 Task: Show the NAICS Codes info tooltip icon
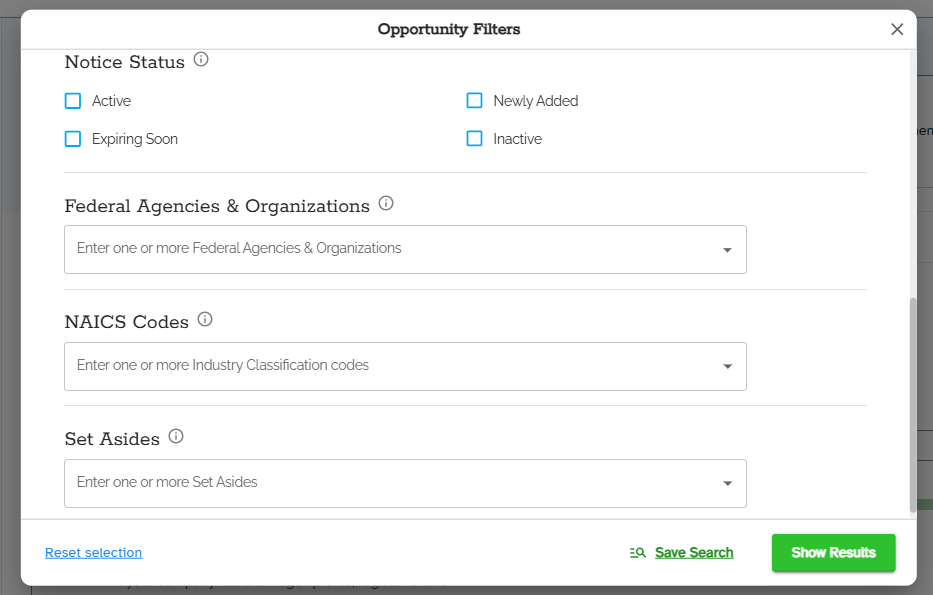(x=205, y=320)
